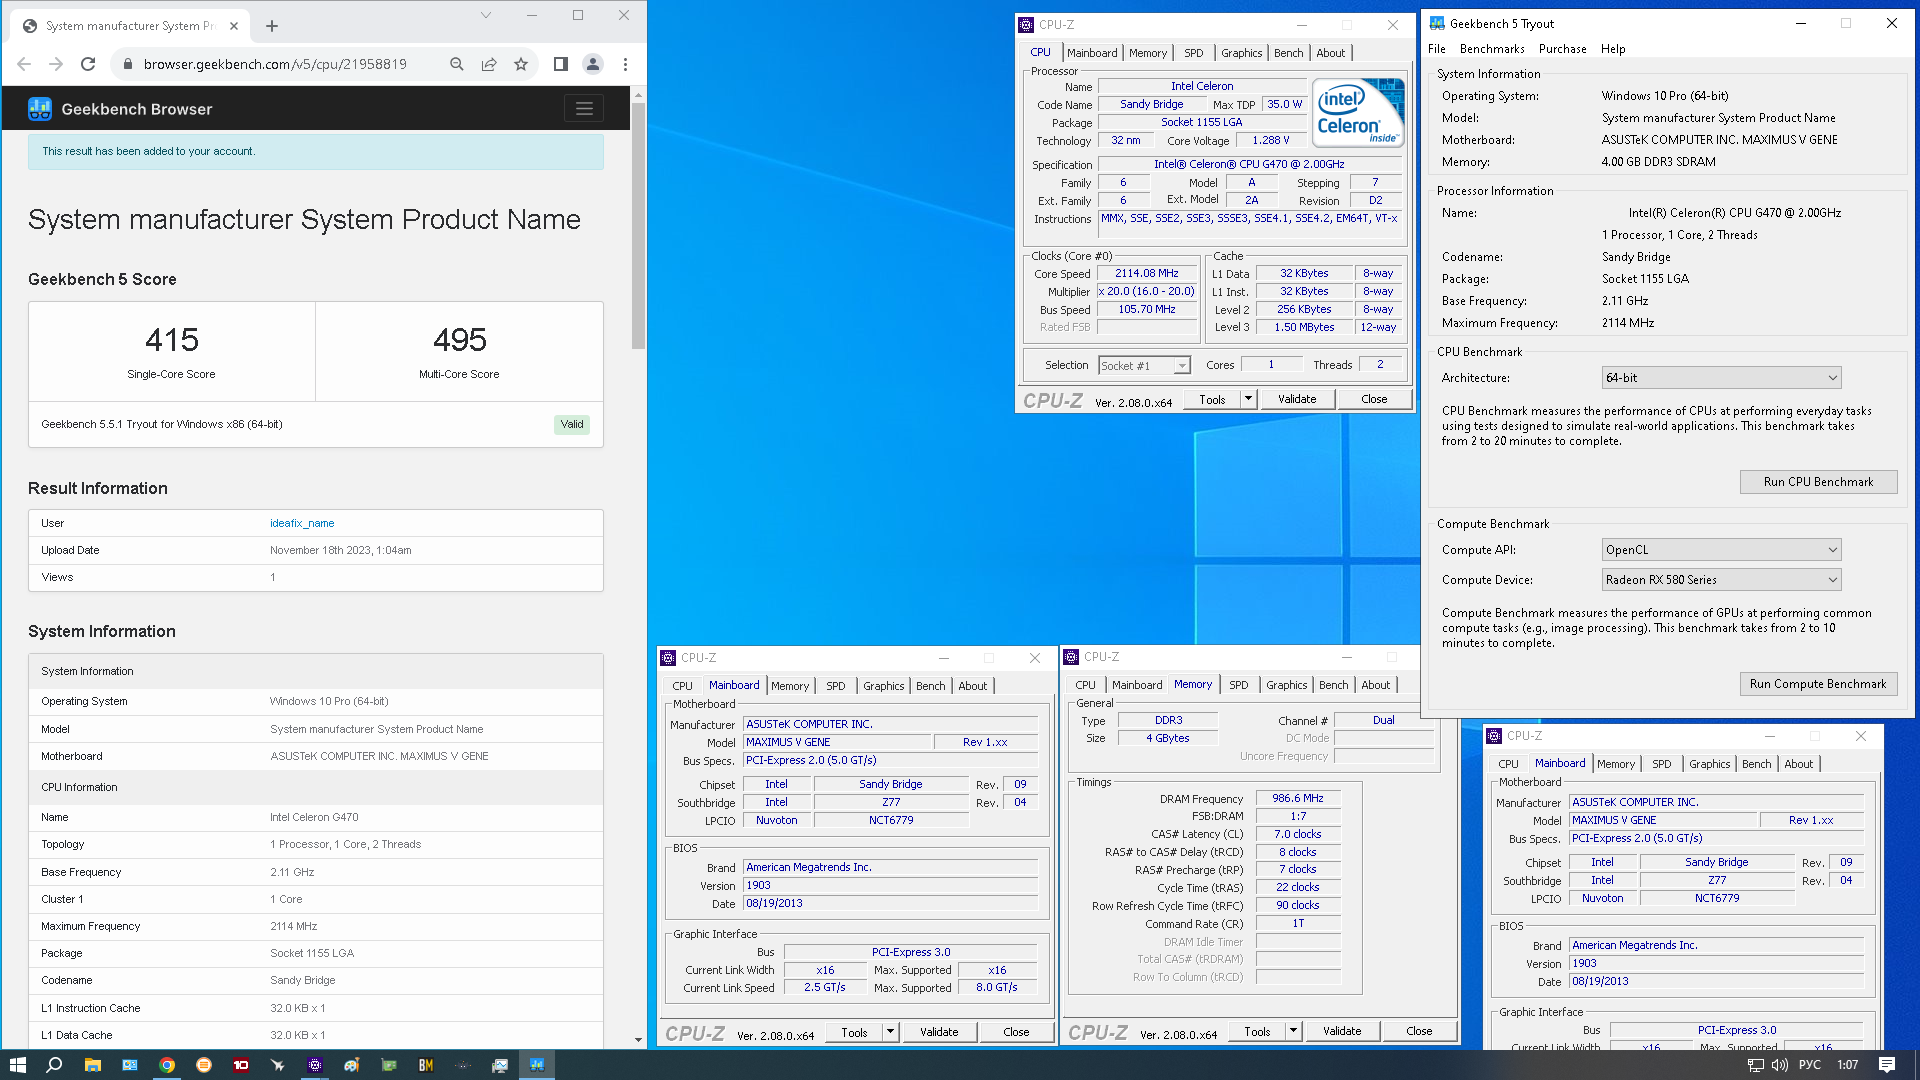Go back in Chrome history
The height and width of the screenshot is (1080, 1920).
pos(24,64)
